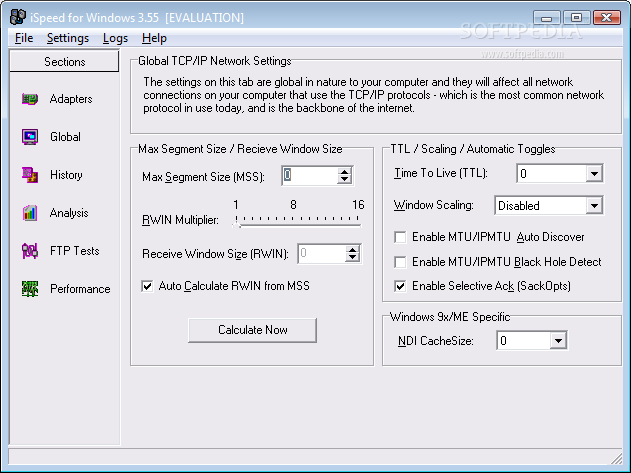Click the Receive Window Size (RWIN) field
631x473 pixels.
pyautogui.click(x=322, y=254)
